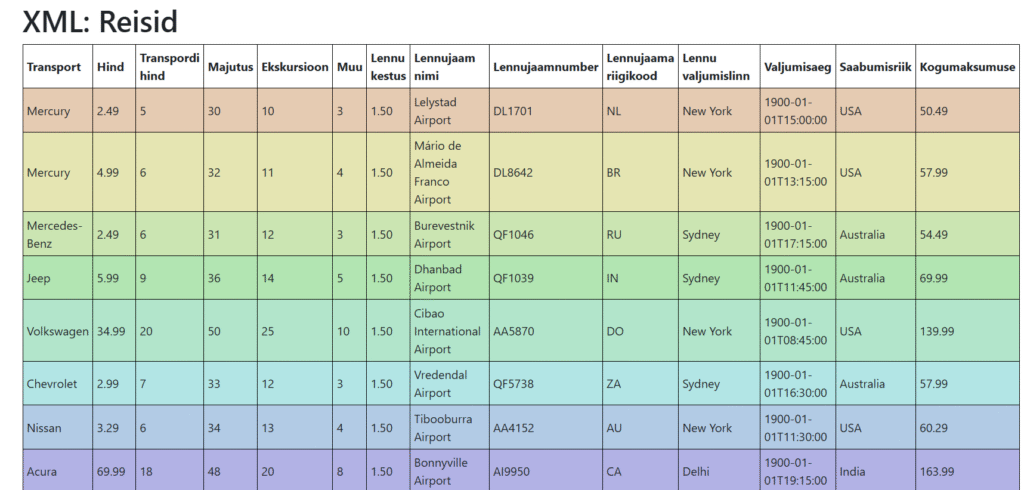Click flight number AI9950

(513, 472)
